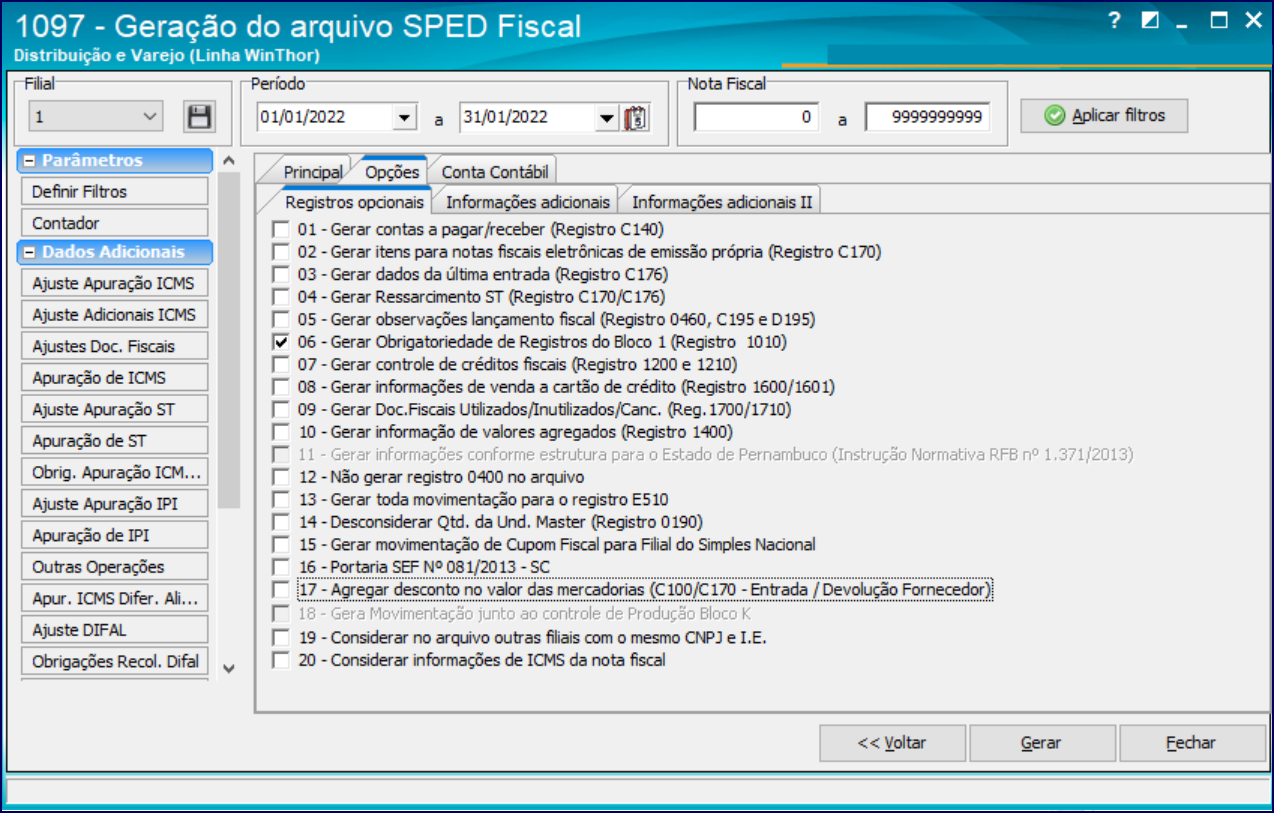Switch to the Principal tab
1274x813 pixels.
(x=313, y=172)
